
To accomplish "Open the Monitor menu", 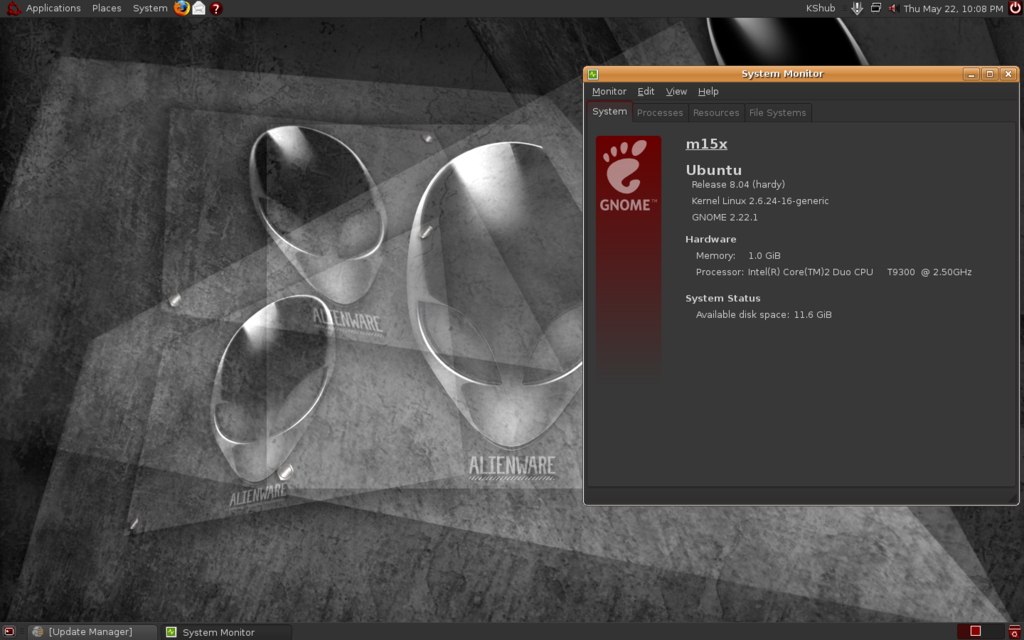I will point(609,91).
